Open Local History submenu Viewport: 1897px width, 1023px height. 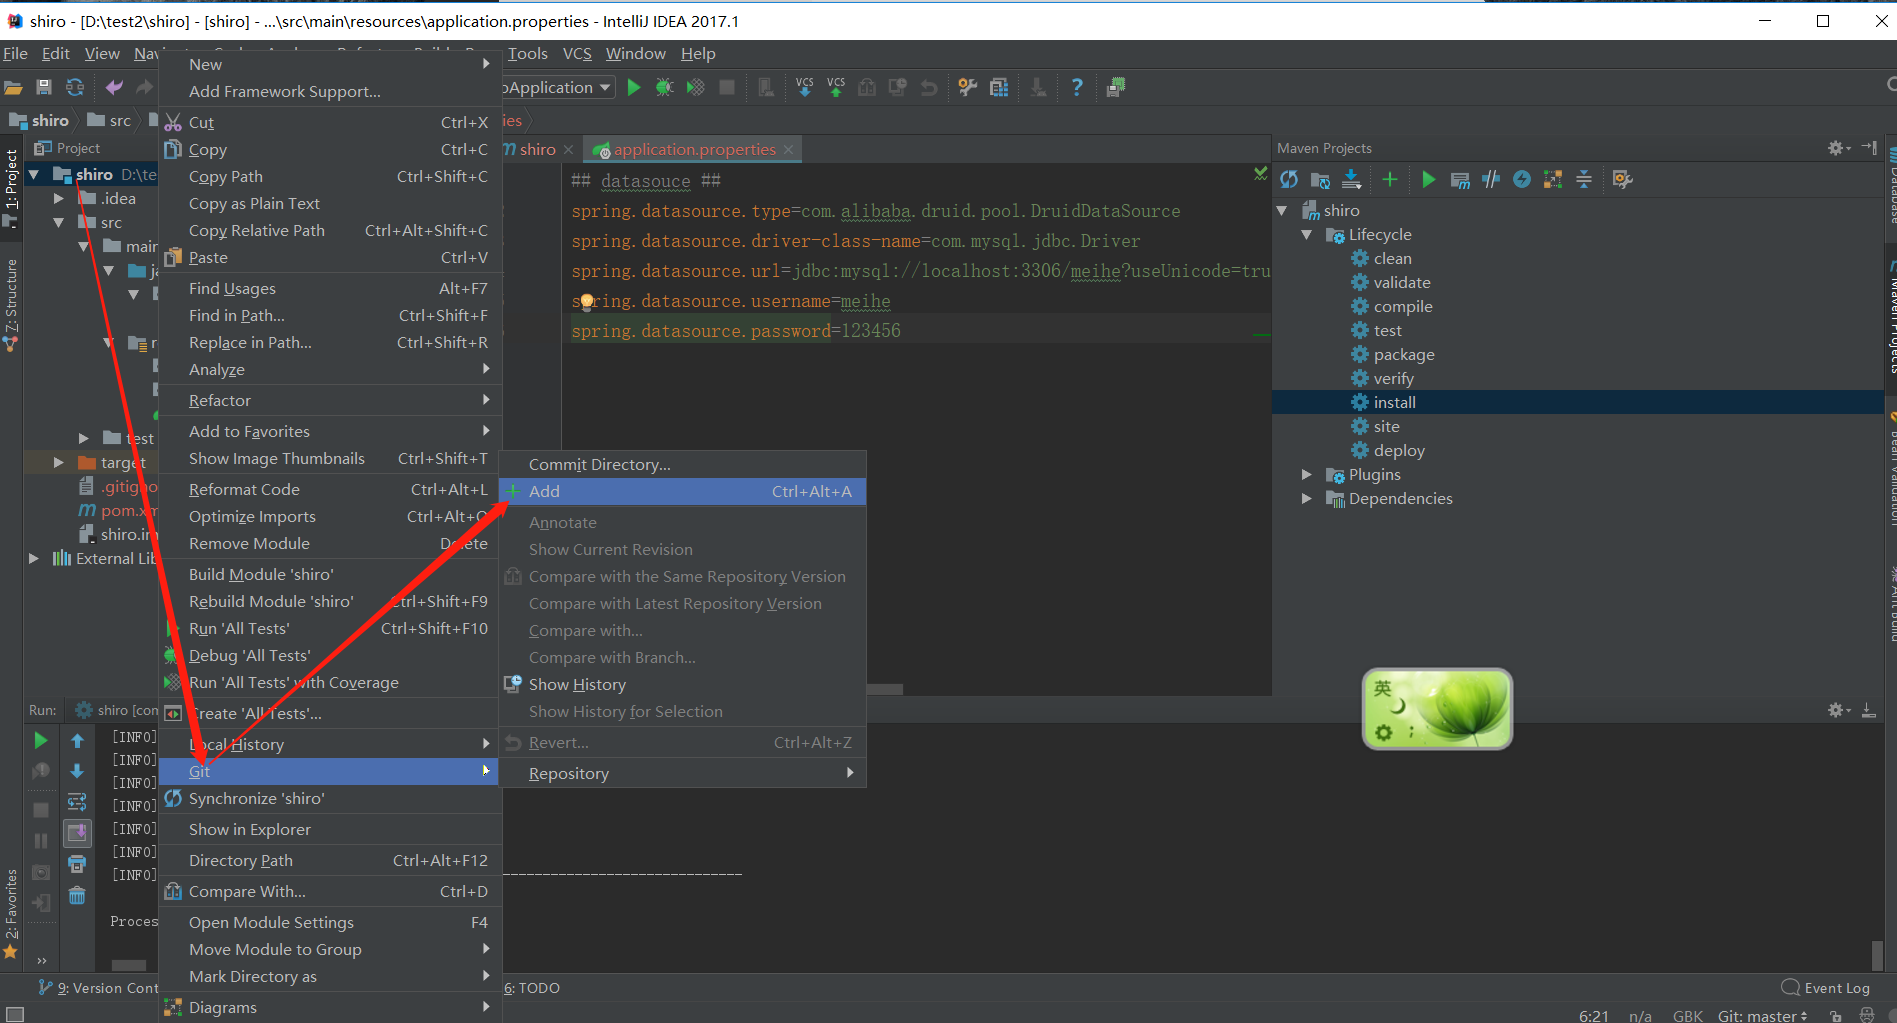point(330,745)
